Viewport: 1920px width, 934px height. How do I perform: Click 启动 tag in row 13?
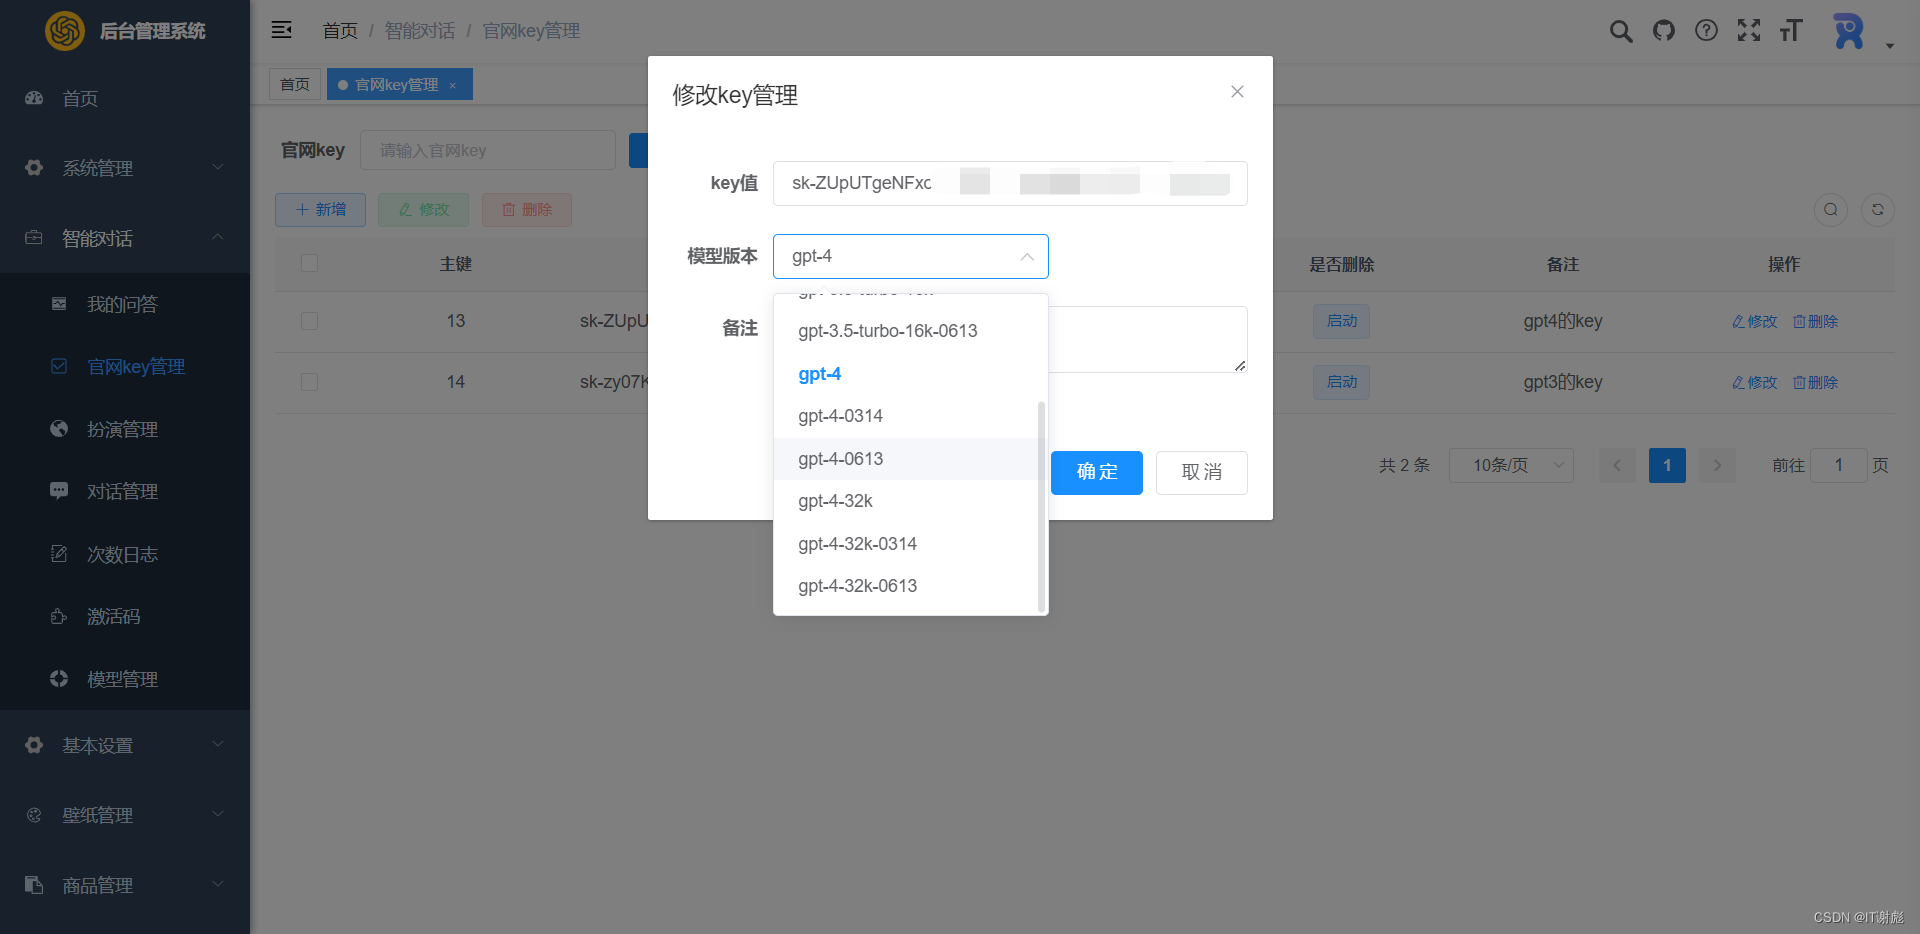click(x=1342, y=321)
